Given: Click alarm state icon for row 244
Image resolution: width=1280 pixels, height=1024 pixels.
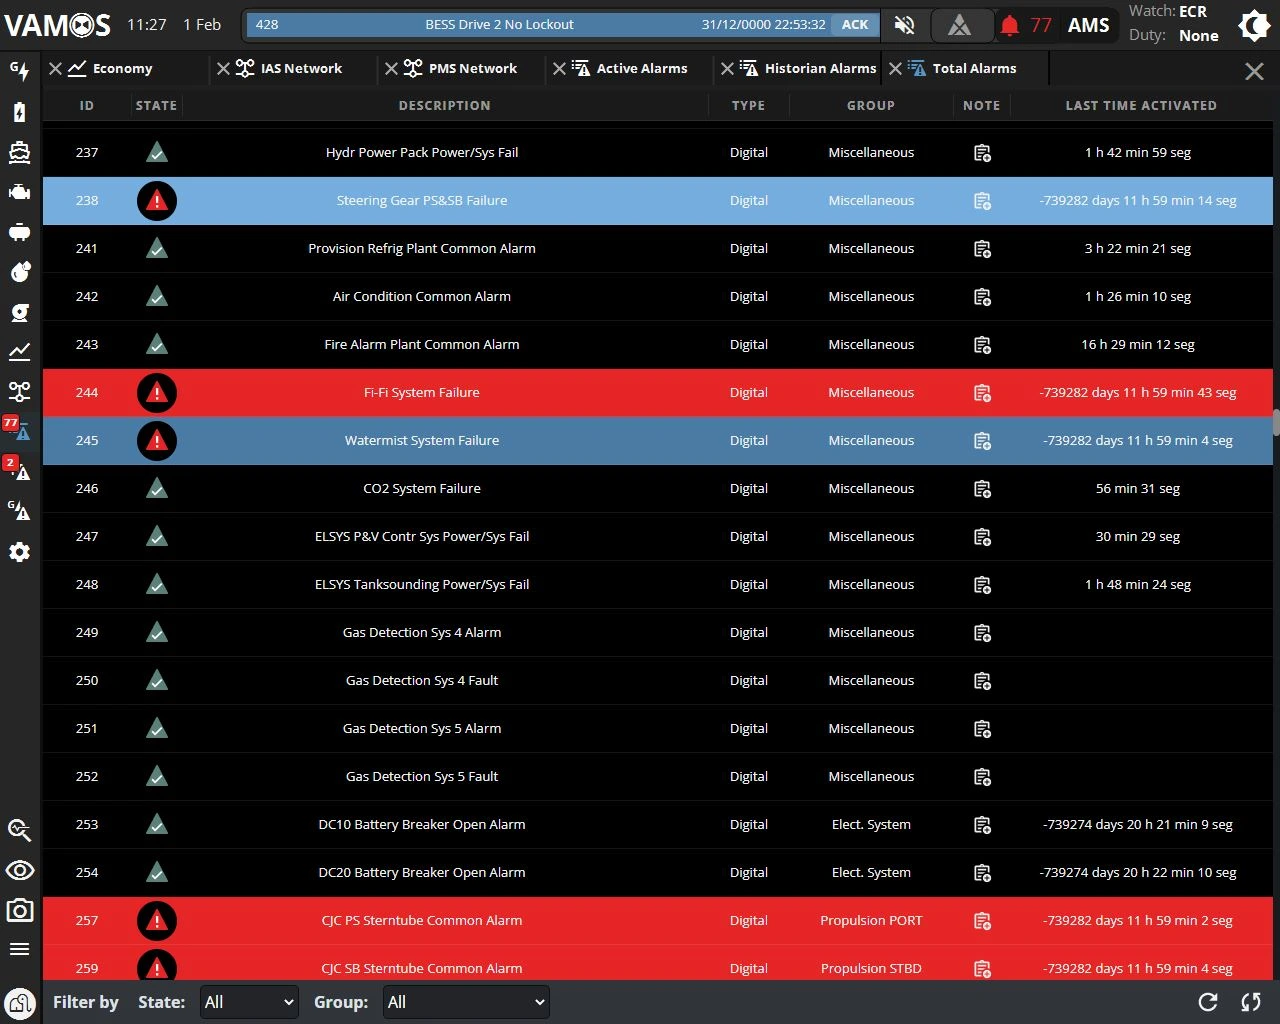Looking at the screenshot, I should pos(156,393).
